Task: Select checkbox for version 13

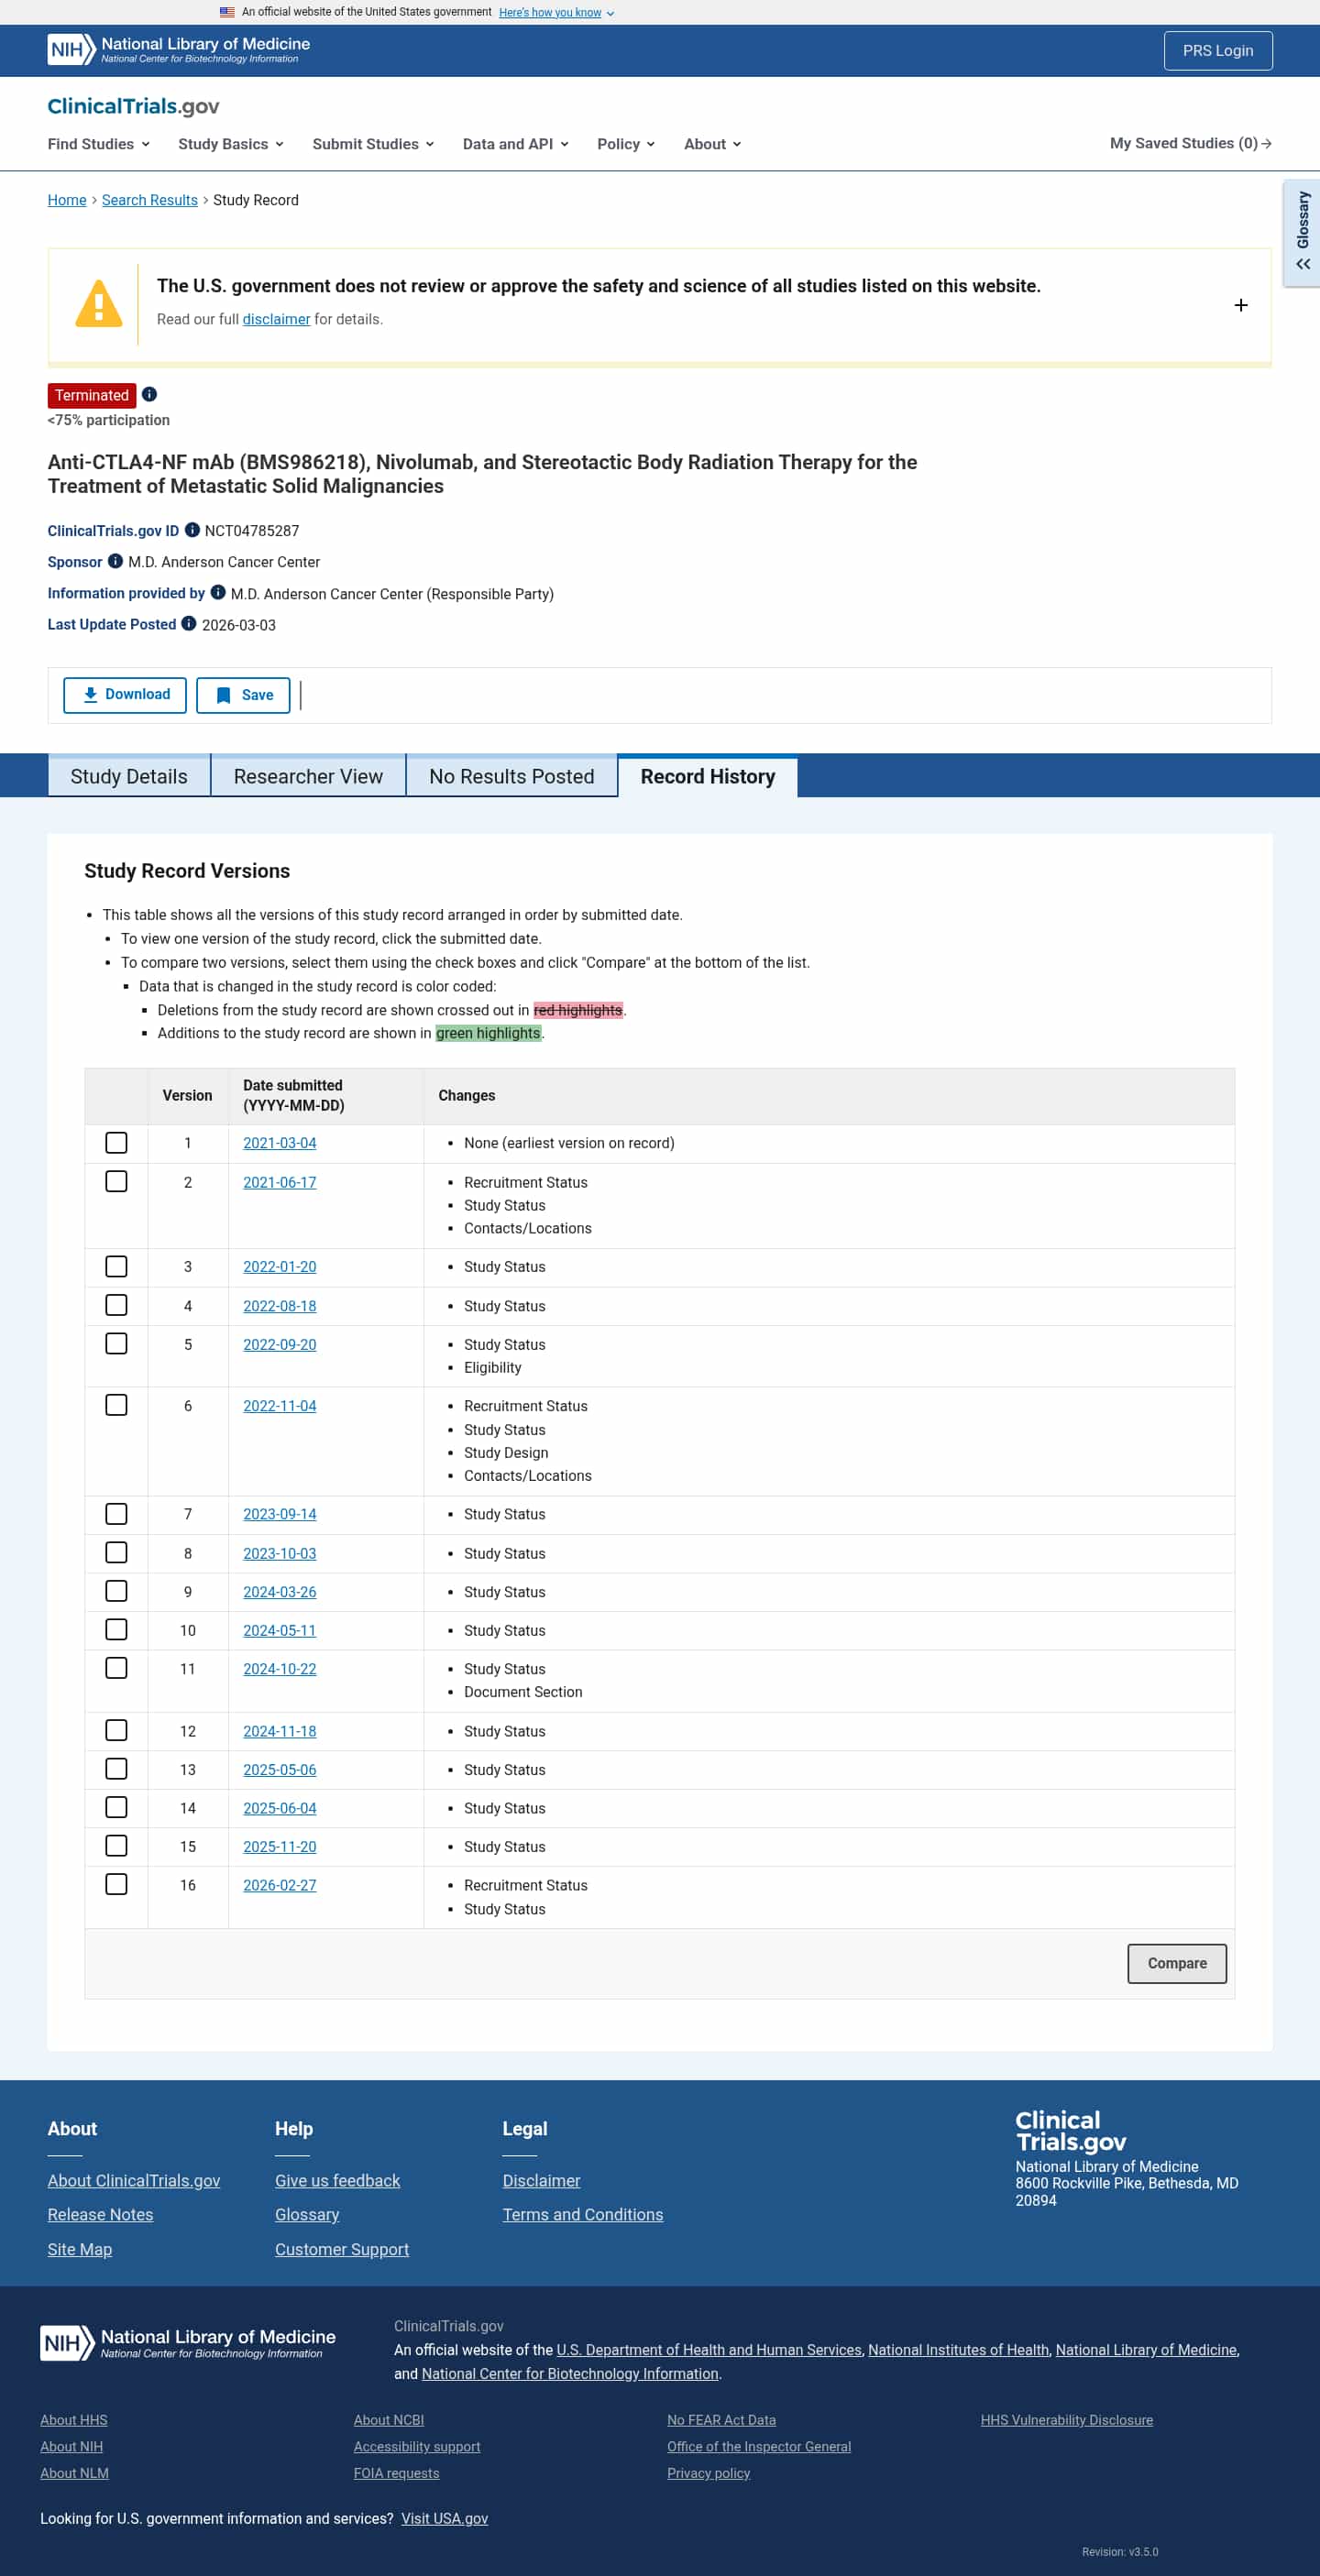Action: point(116,1769)
